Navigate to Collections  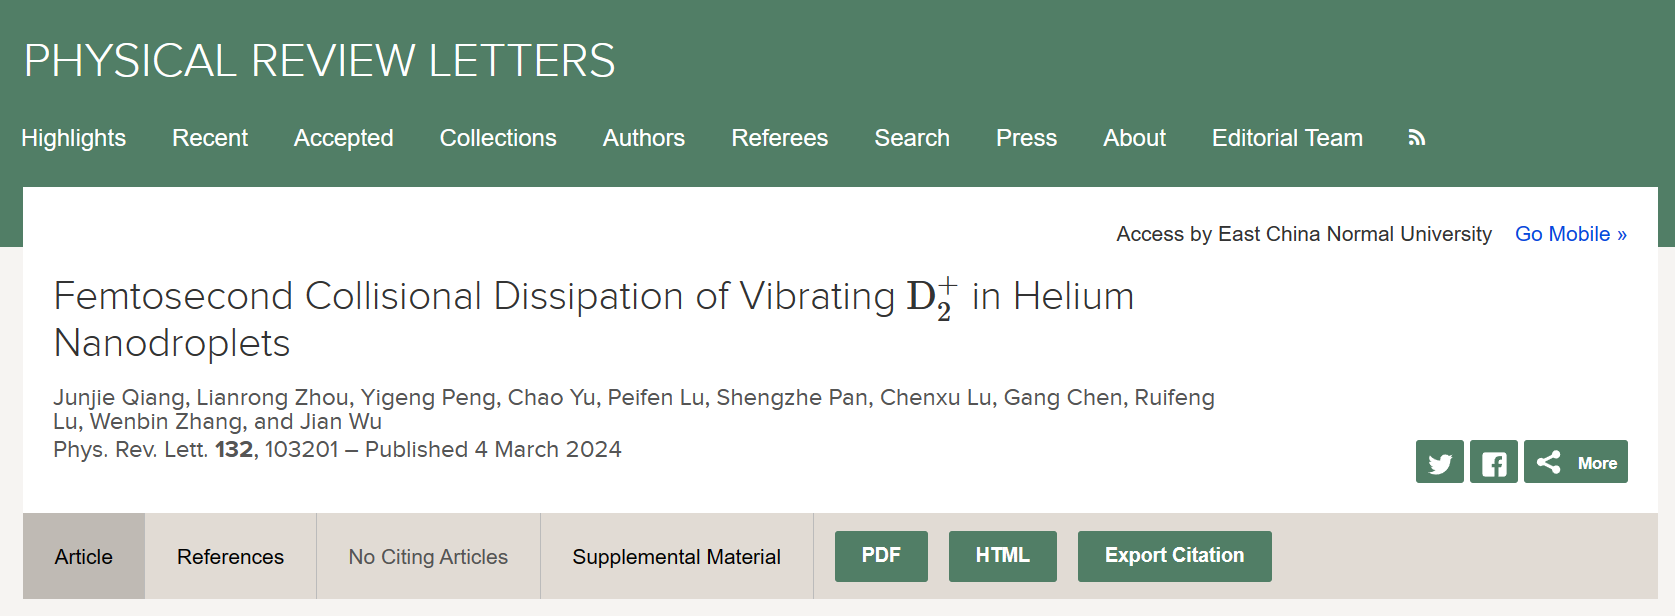click(x=498, y=138)
